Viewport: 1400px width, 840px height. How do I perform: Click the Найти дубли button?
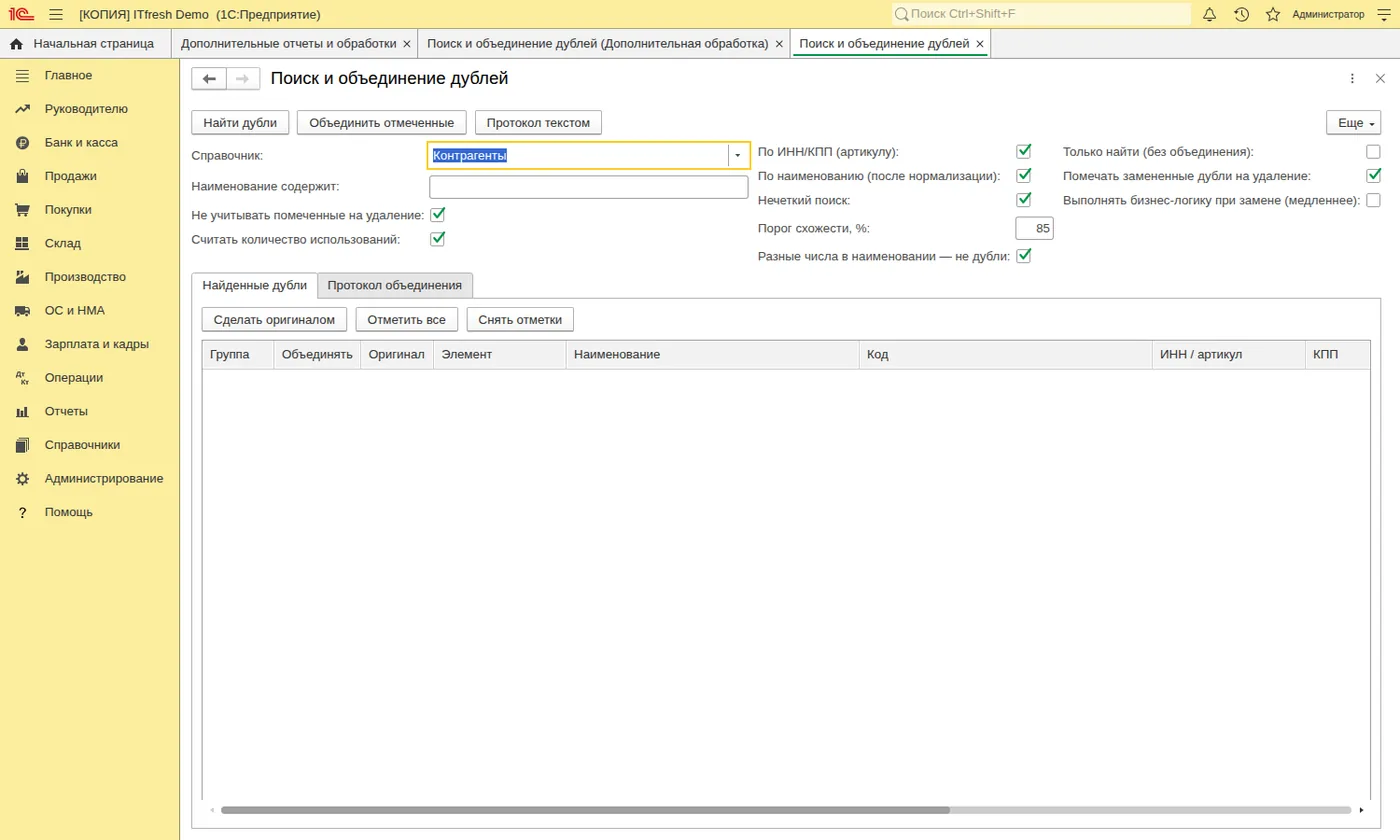click(240, 122)
